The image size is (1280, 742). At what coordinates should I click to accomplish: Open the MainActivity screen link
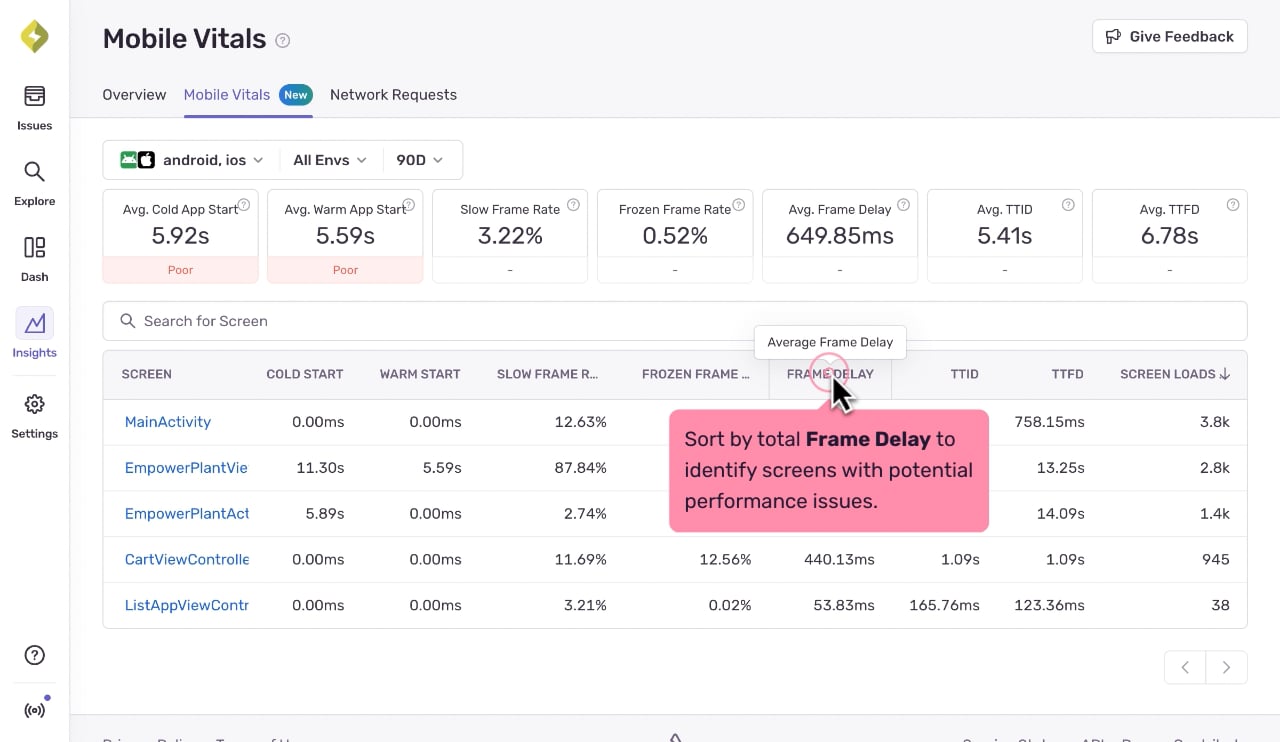[x=168, y=422]
